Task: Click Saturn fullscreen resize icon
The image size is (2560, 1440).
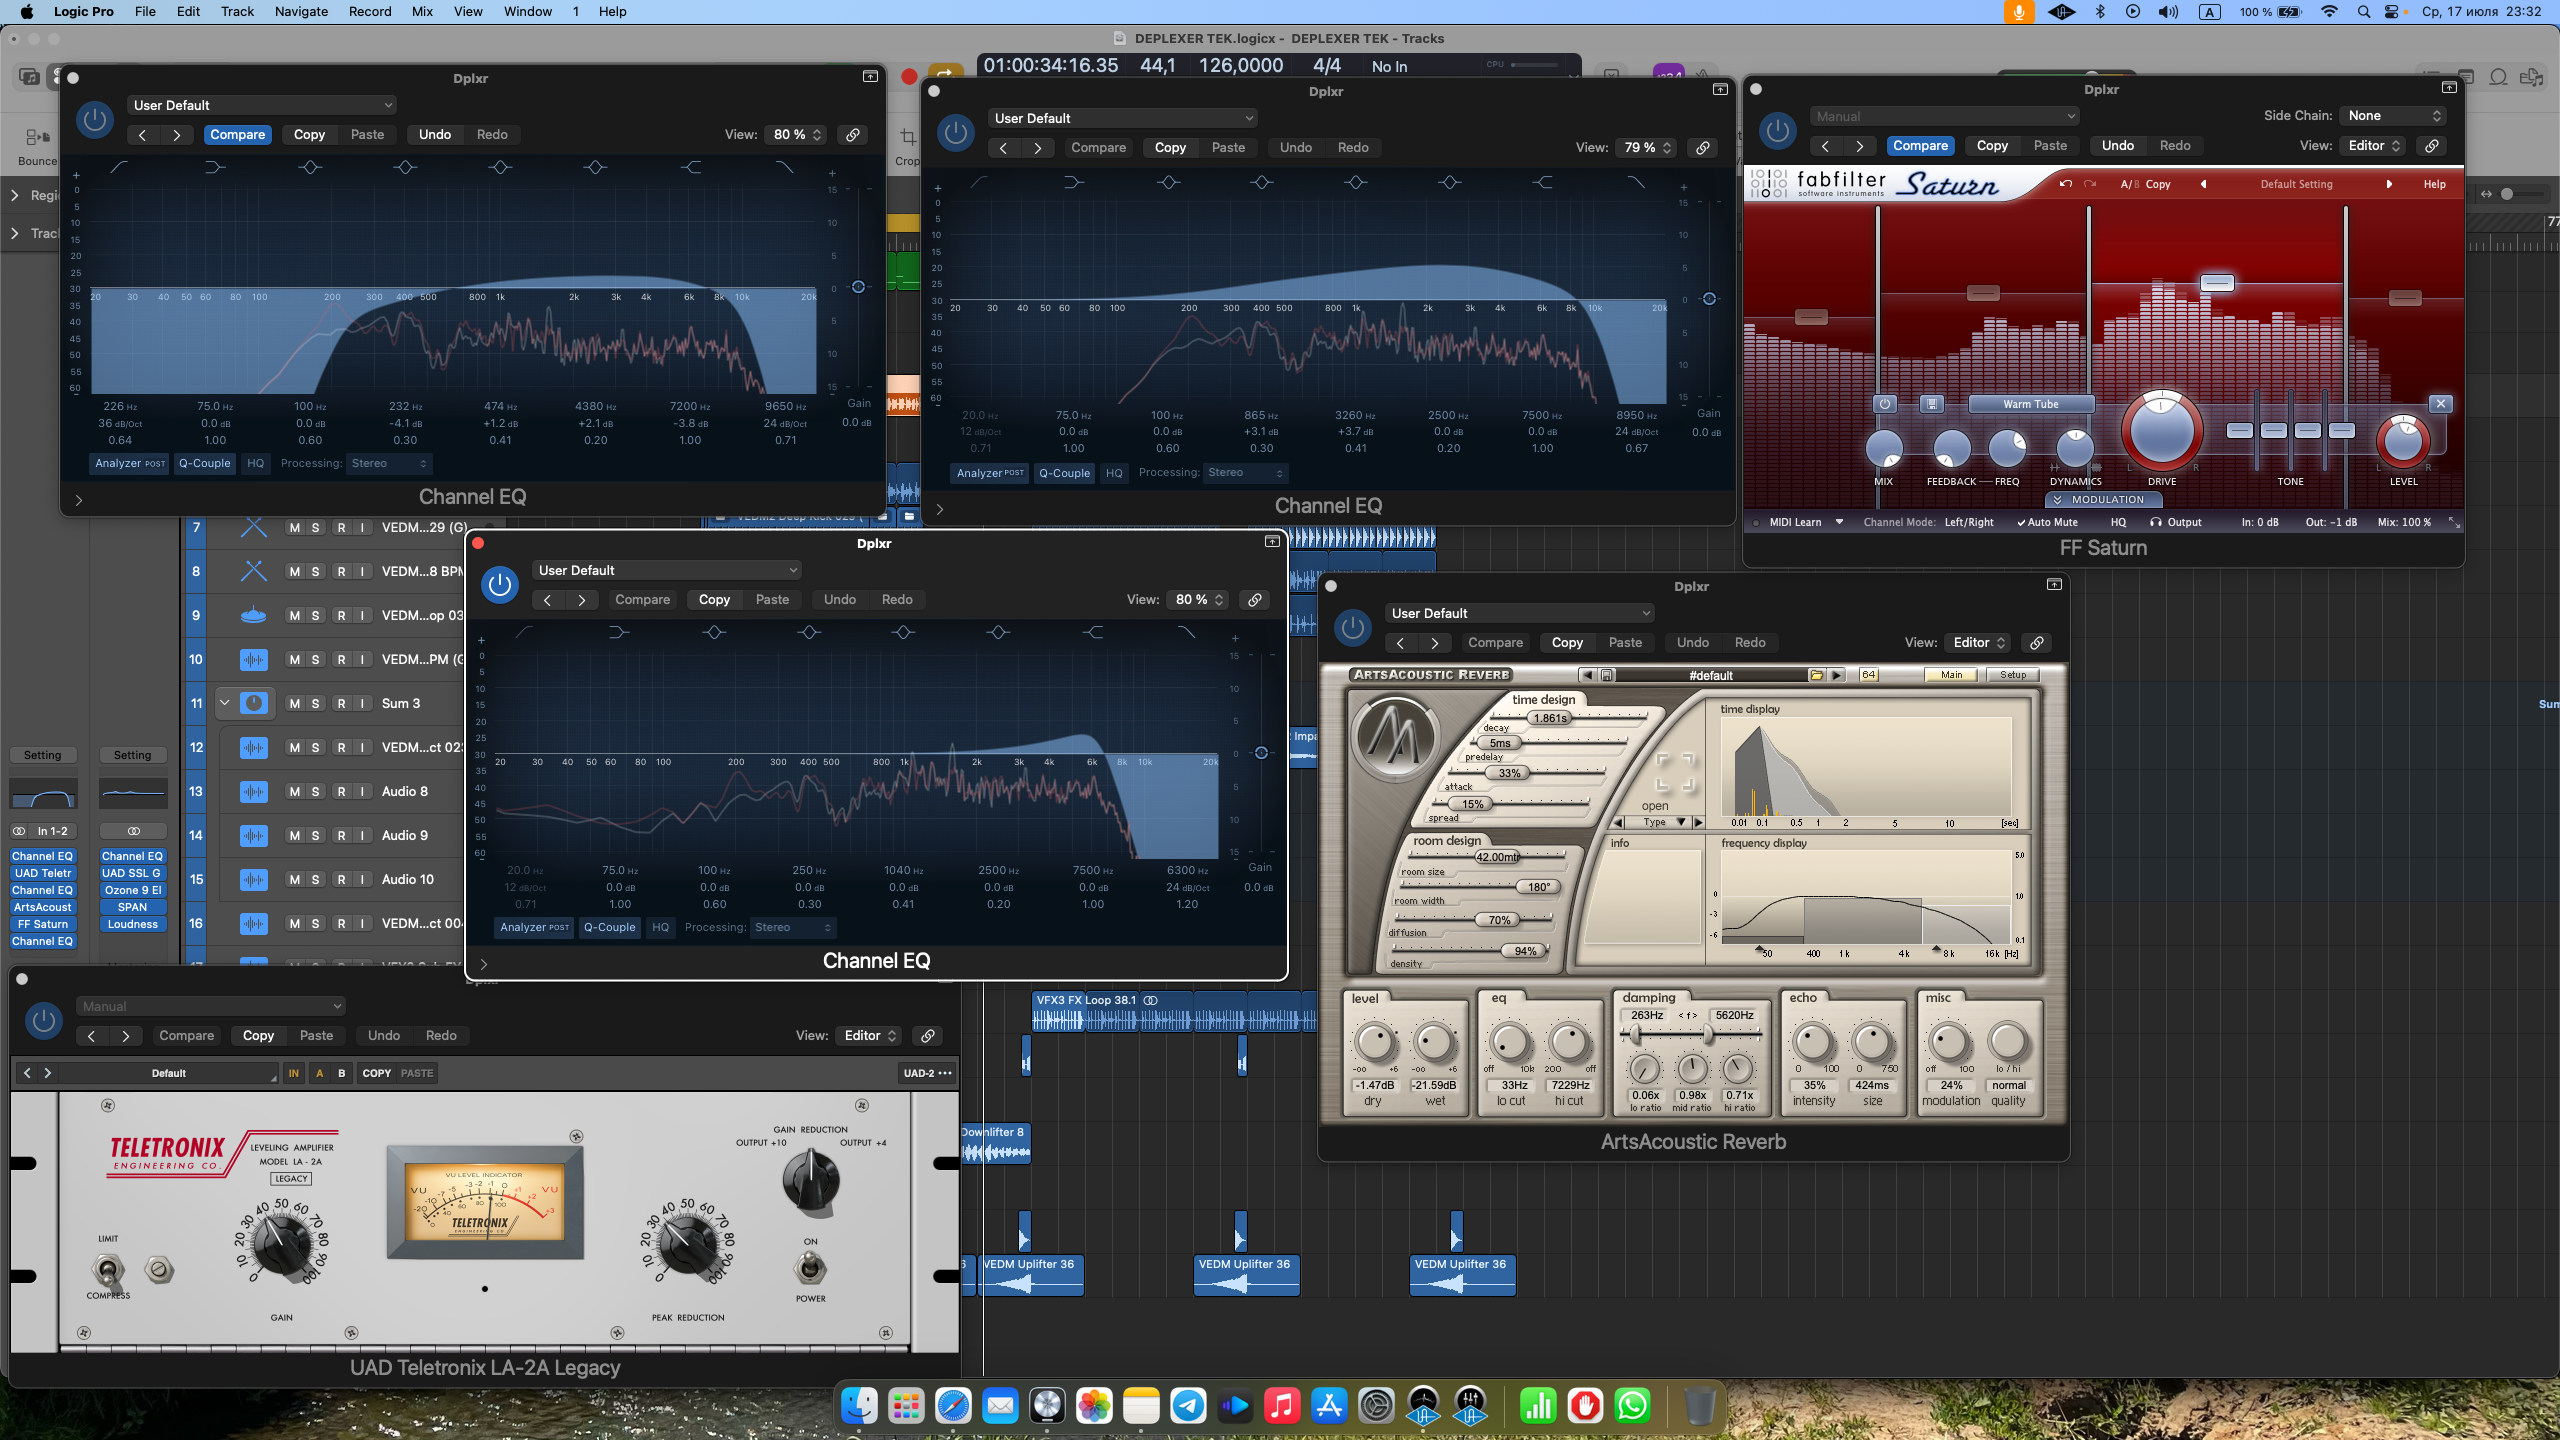Action: tap(2453, 522)
